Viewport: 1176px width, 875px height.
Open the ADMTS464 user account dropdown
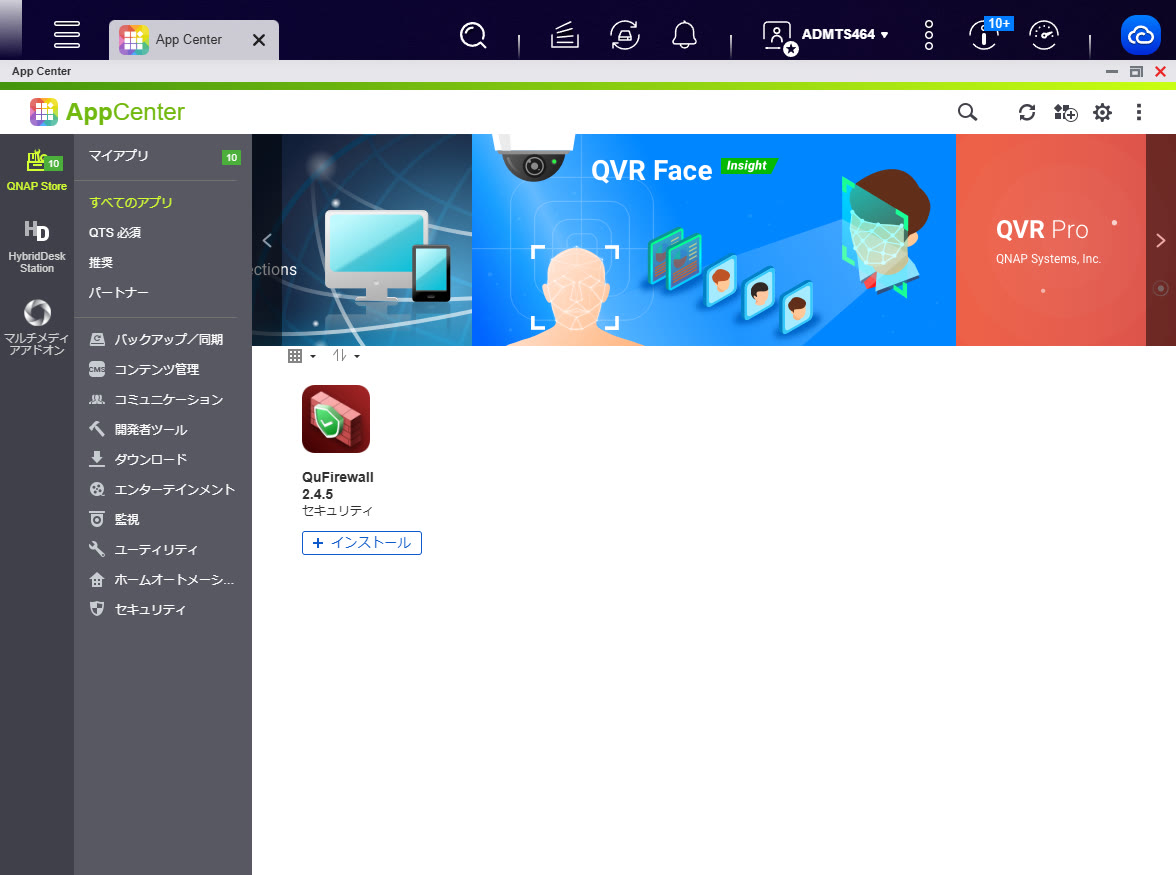coord(825,35)
